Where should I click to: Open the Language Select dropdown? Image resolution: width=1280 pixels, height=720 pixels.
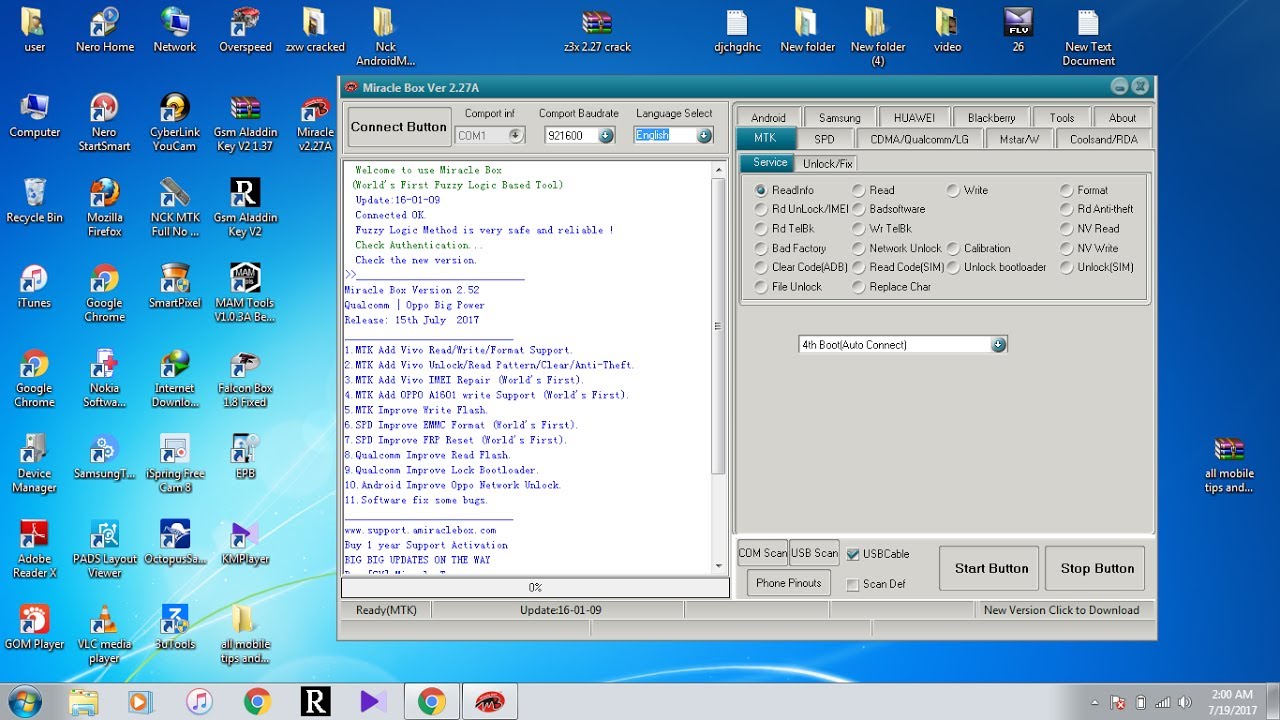click(704, 135)
